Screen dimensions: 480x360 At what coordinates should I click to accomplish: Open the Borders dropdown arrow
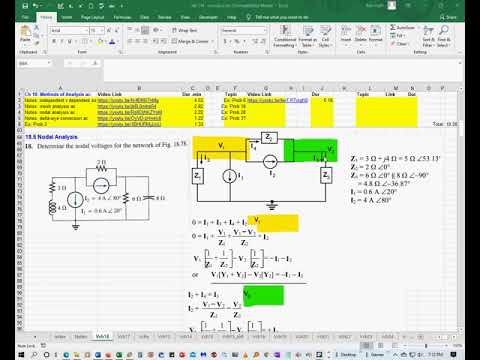coord(91,41)
